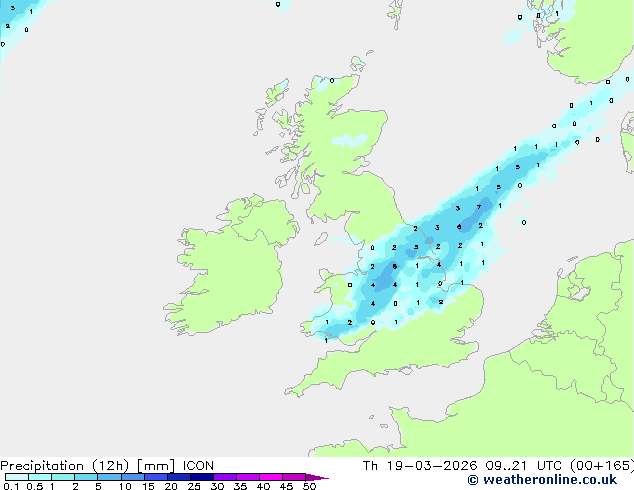Pick the 15 to 20 mm legend swatch
Viewport: 634px width, 490px height.
coord(156,477)
